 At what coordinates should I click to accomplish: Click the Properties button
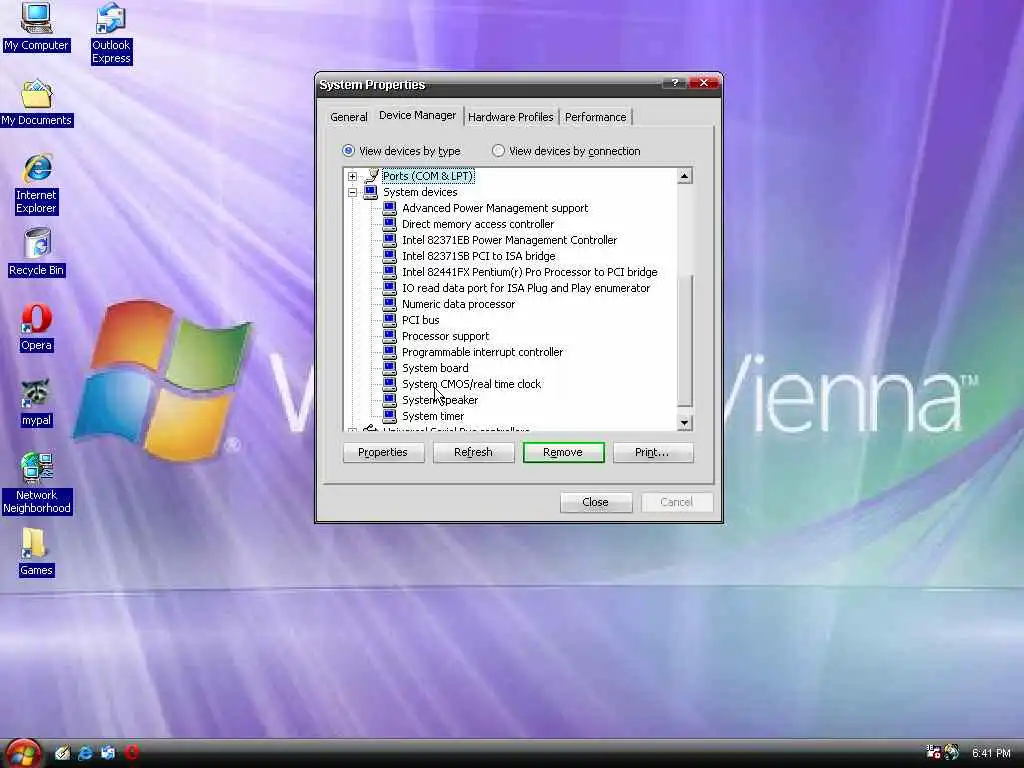point(383,452)
